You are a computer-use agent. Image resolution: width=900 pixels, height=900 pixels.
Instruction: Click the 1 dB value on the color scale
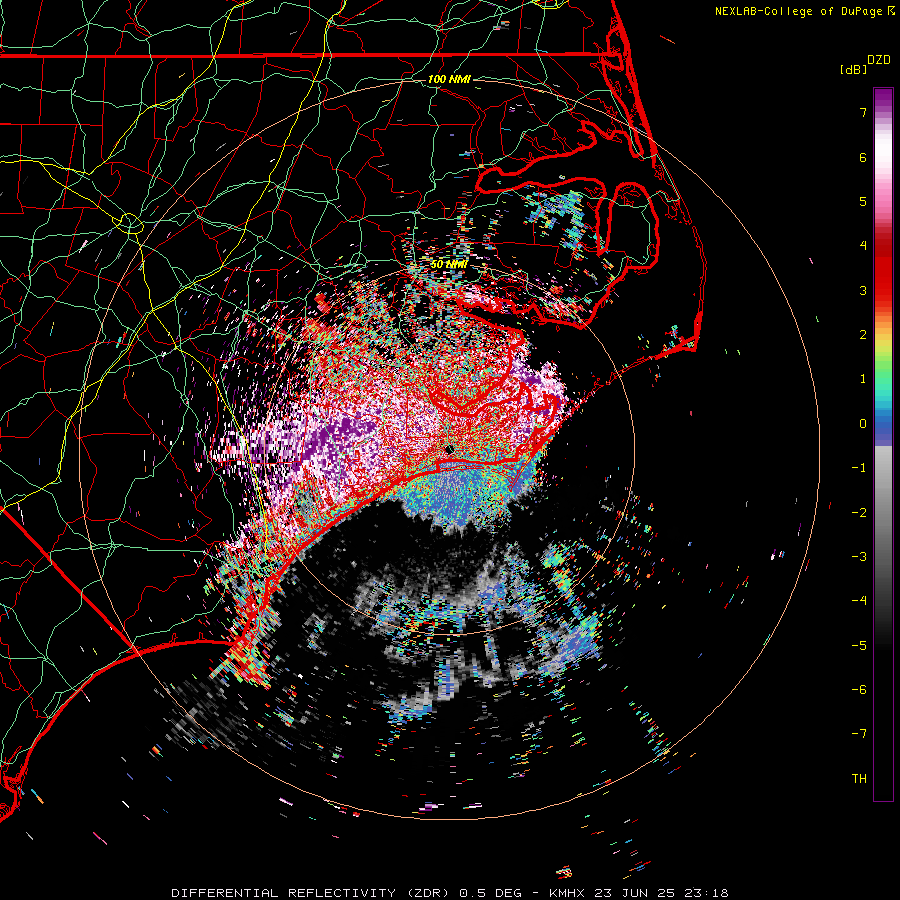coord(863,379)
